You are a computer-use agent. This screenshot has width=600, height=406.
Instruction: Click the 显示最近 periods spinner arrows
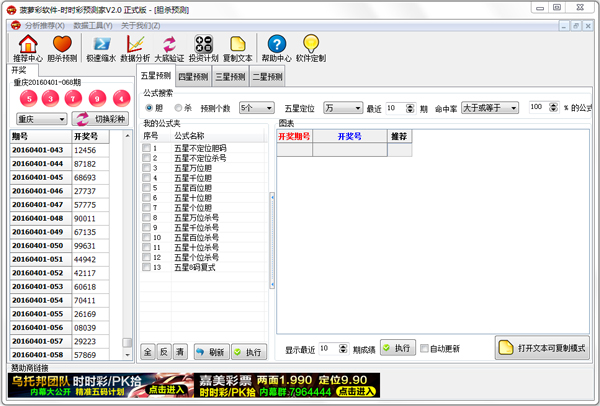click(343, 348)
